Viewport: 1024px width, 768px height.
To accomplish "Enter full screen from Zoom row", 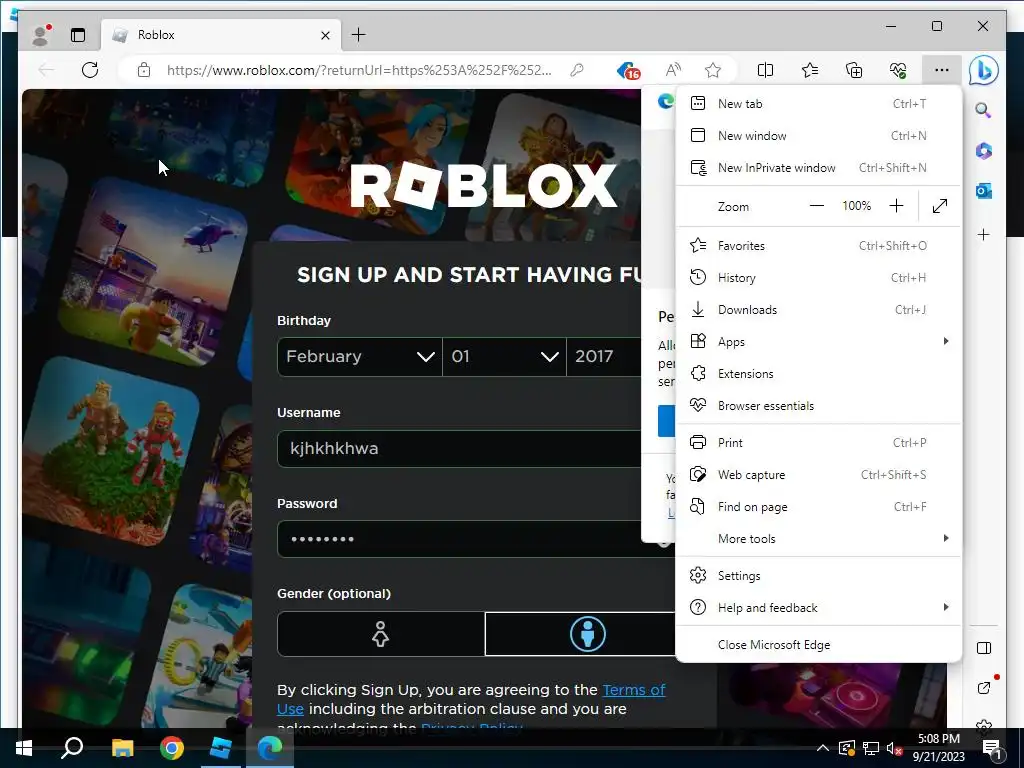I will point(940,206).
